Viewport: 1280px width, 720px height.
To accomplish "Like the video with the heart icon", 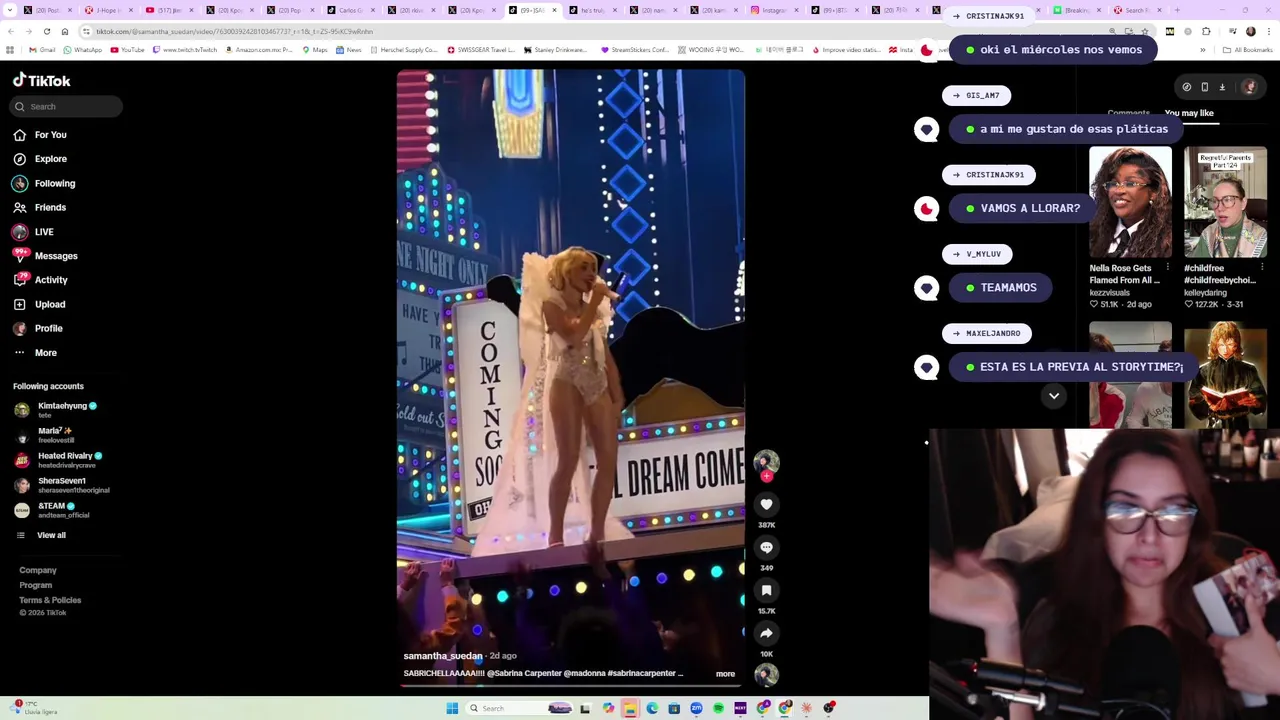I will [x=766, y=505].
